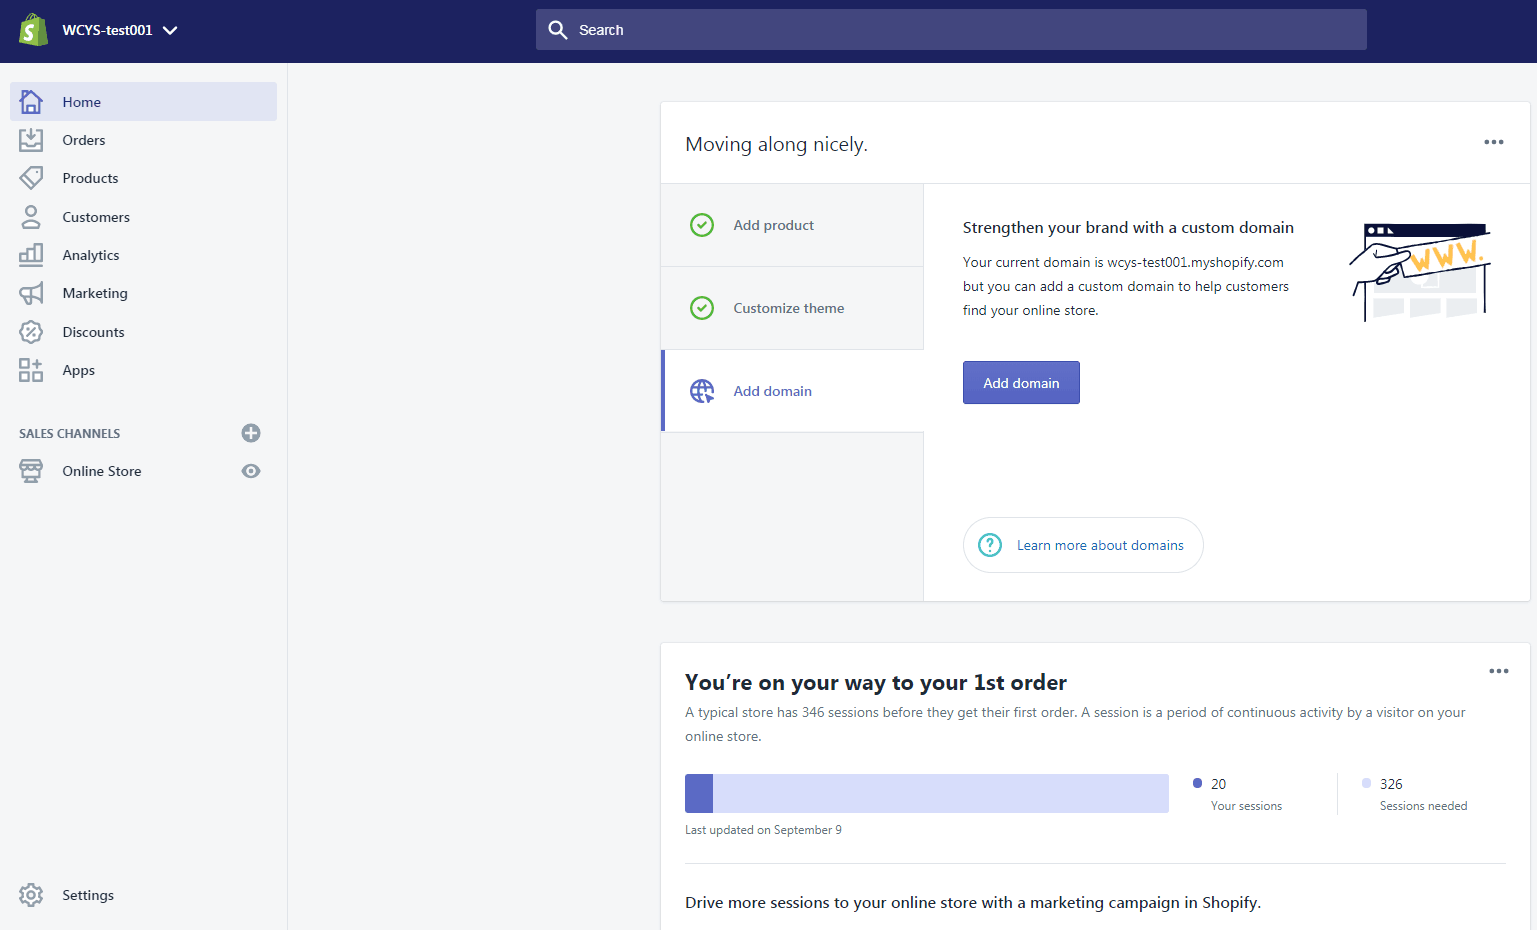Click You're on your way heading
The height and width of the screenshot is (930, 1537).
(x=876, y=682)
